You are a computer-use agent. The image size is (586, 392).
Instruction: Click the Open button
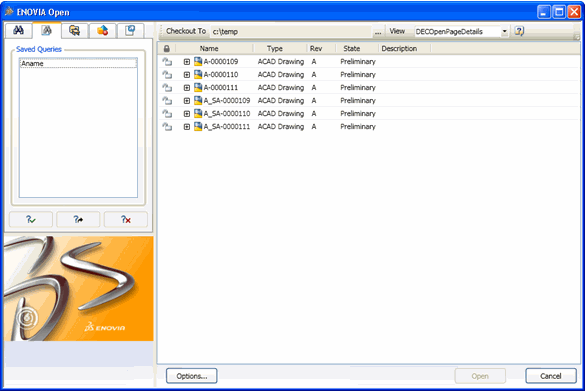click(x=480, y=376)
